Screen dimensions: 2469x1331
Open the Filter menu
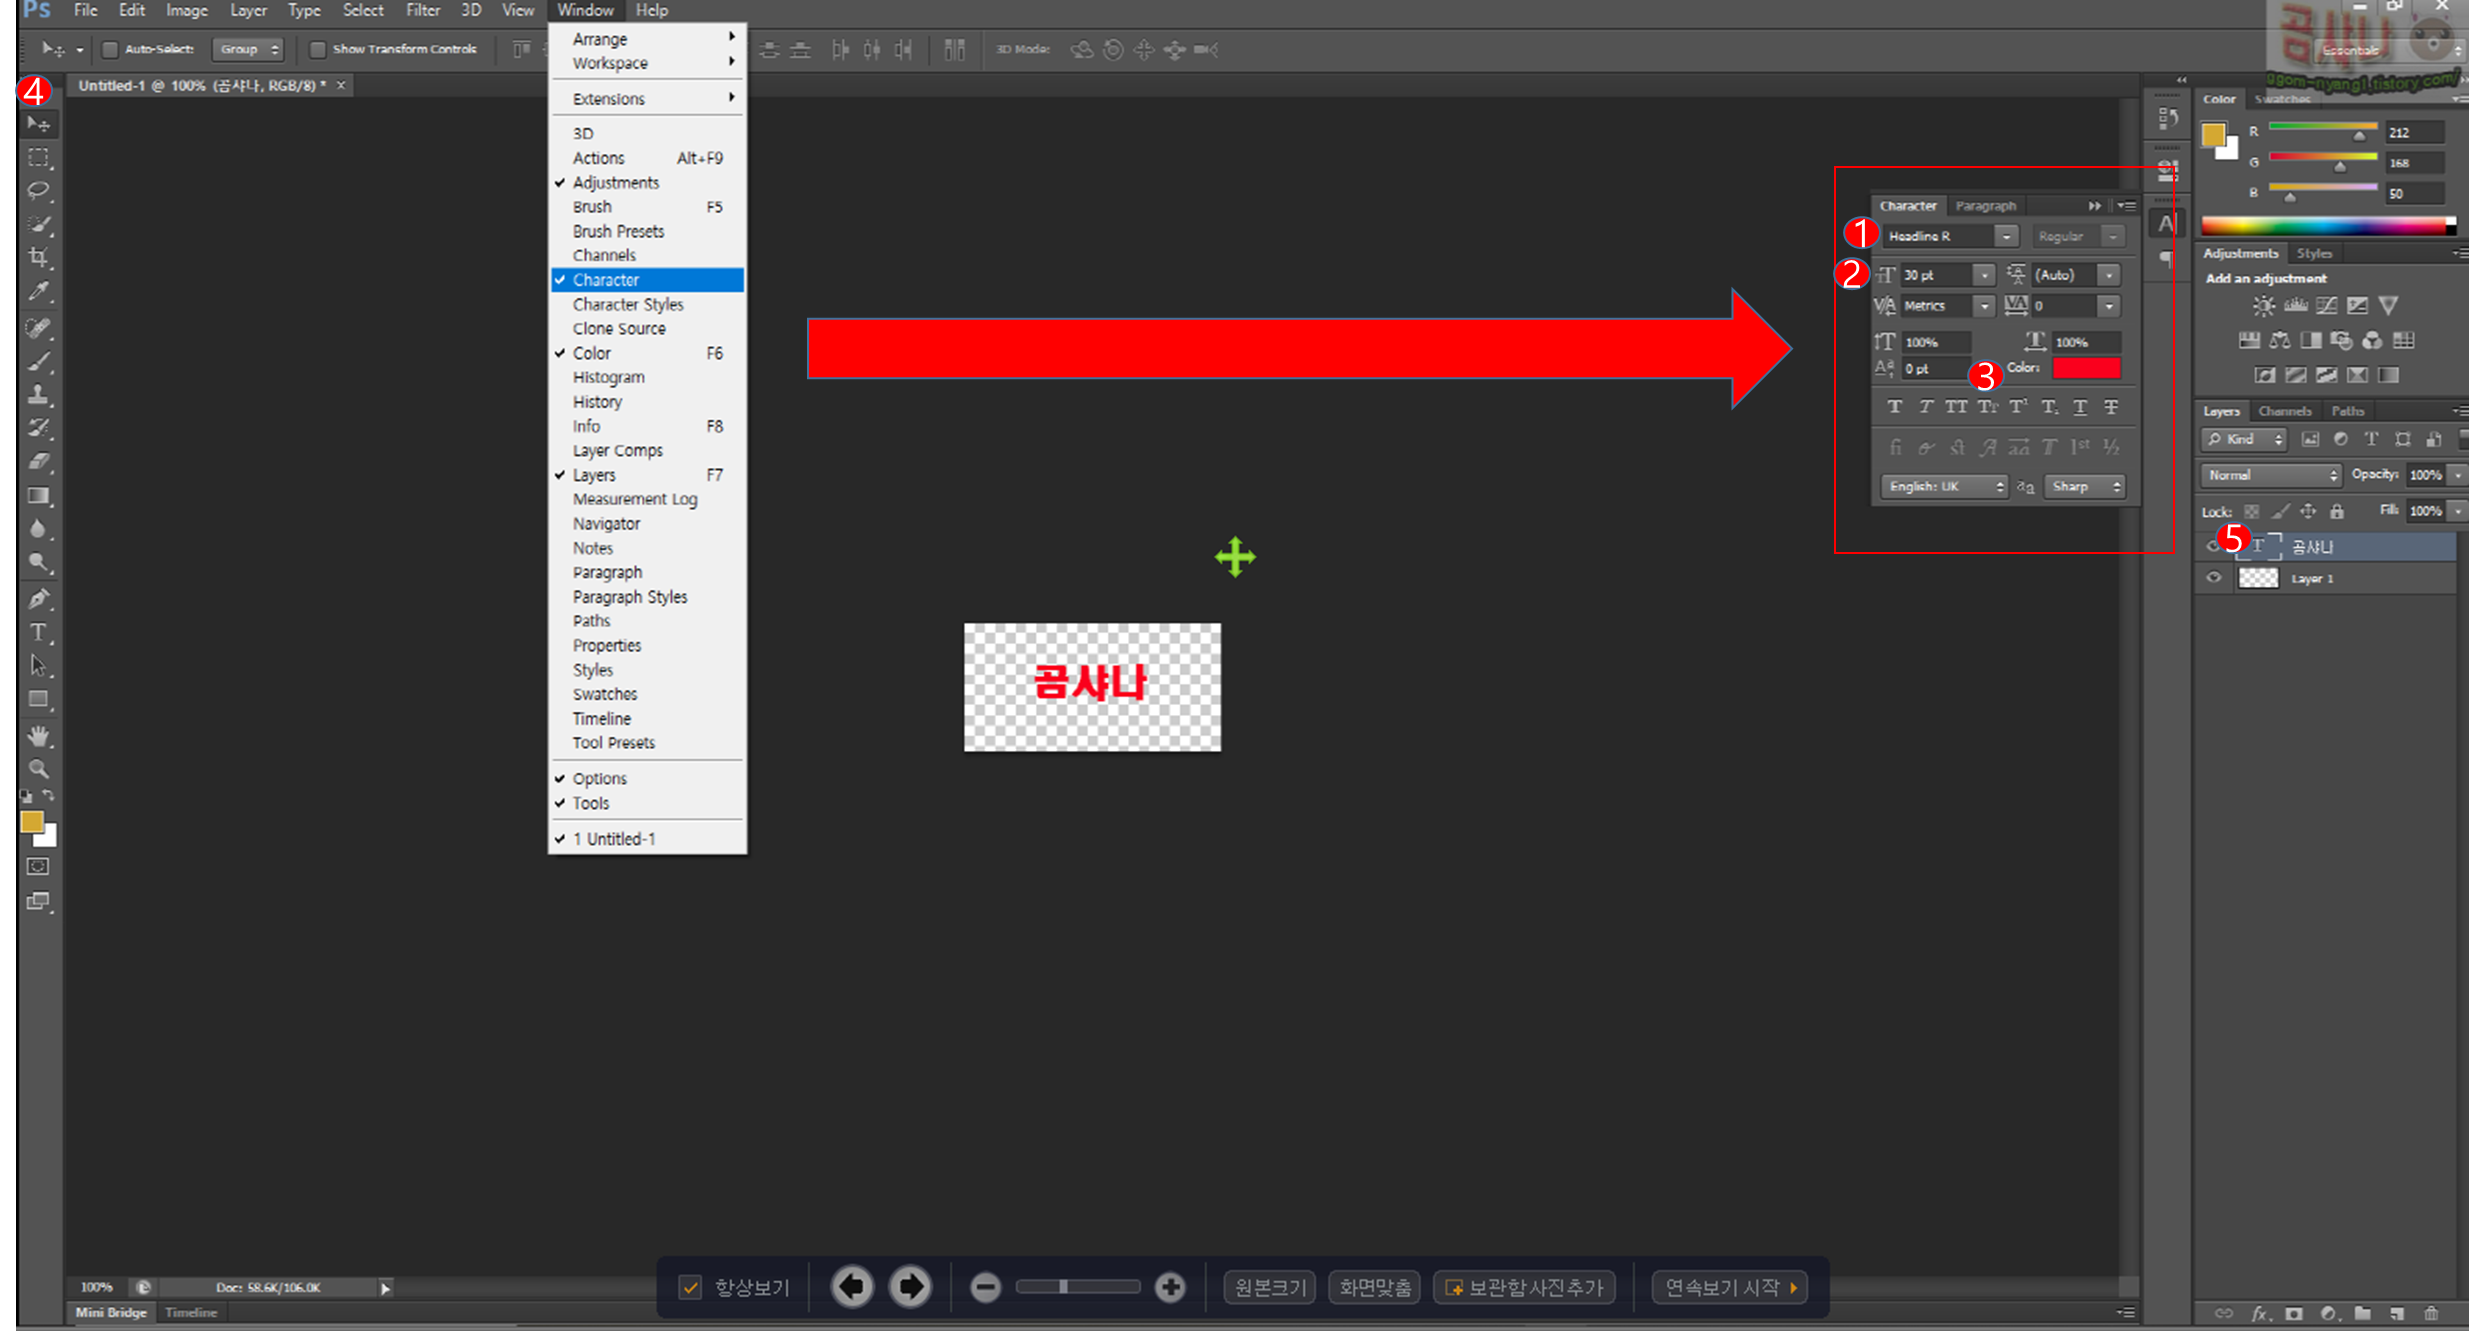pos(423,10)
